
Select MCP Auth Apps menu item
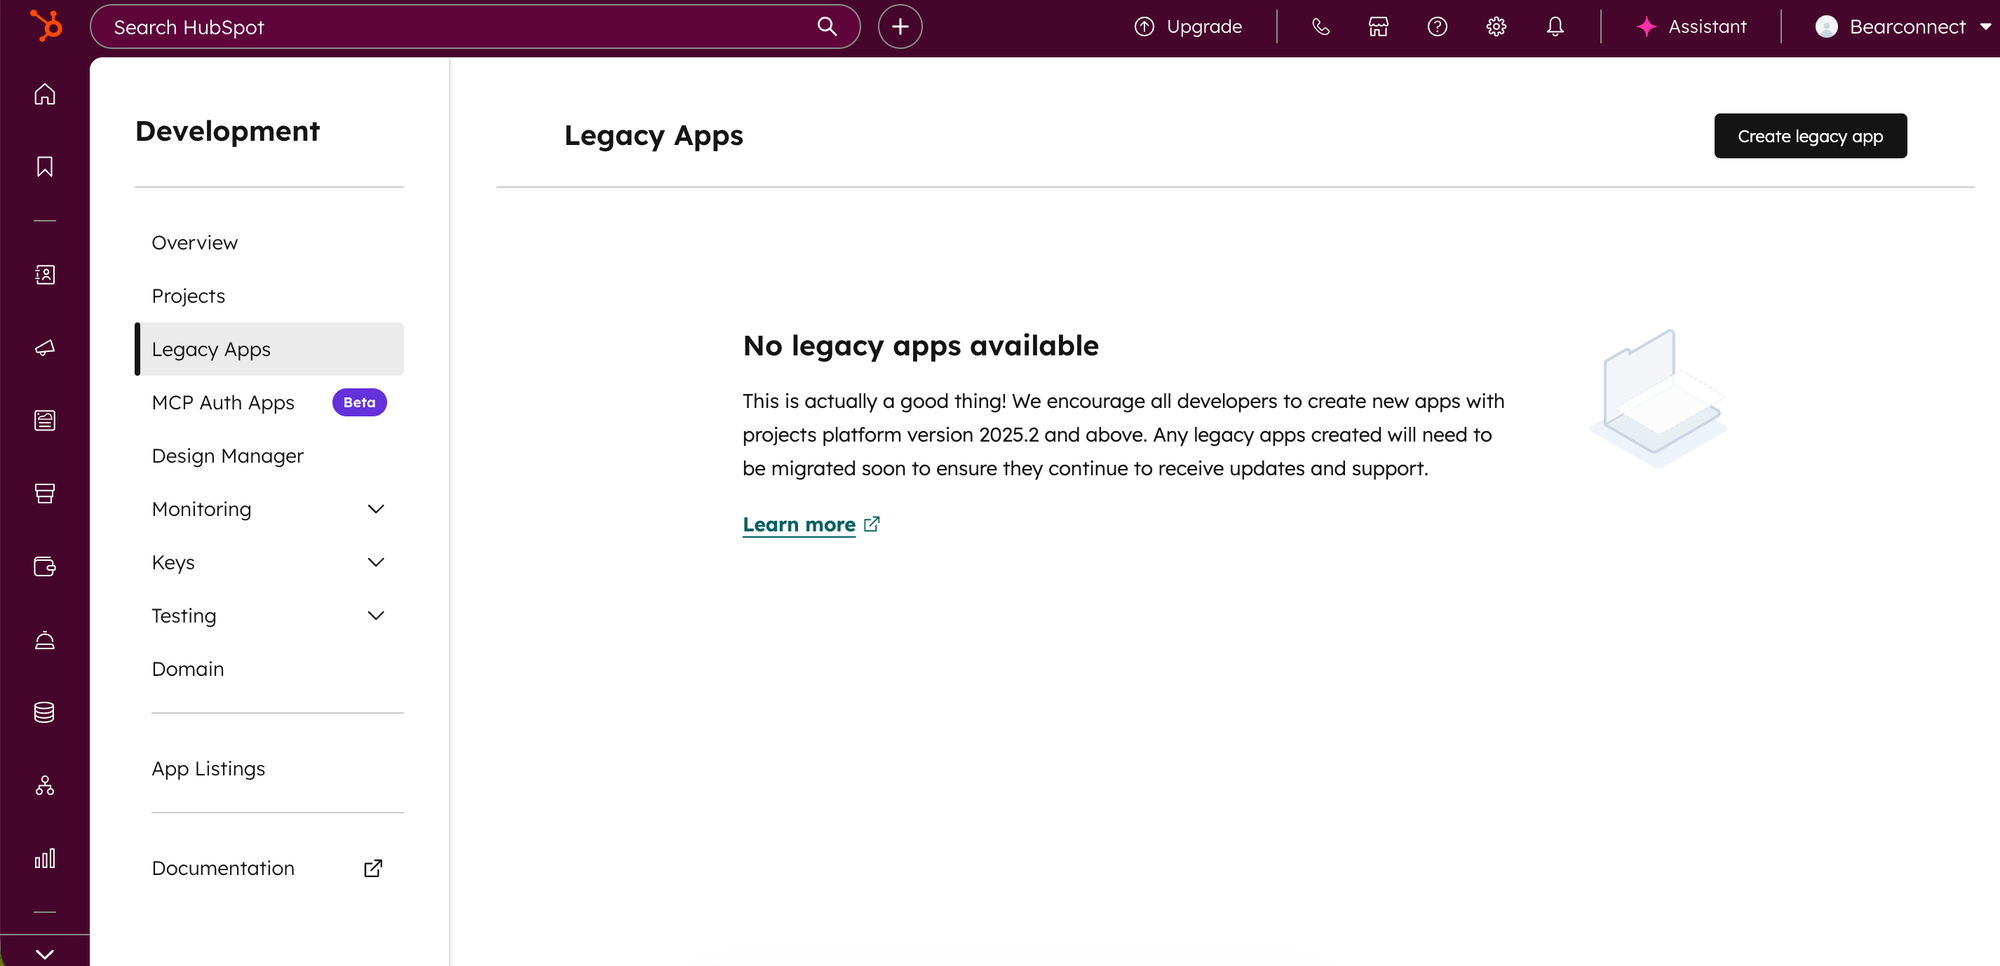[x=223, y=403]
